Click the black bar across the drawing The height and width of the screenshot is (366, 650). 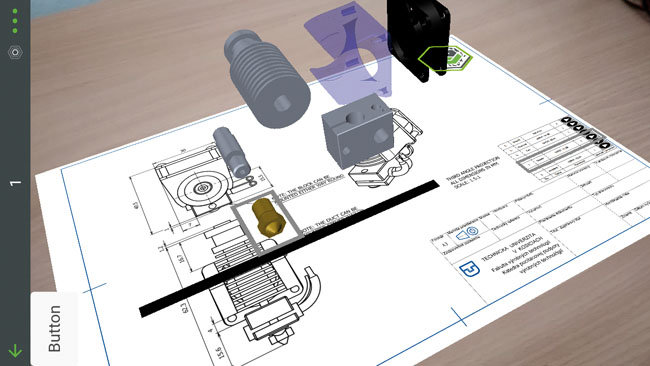pos(289,248)
